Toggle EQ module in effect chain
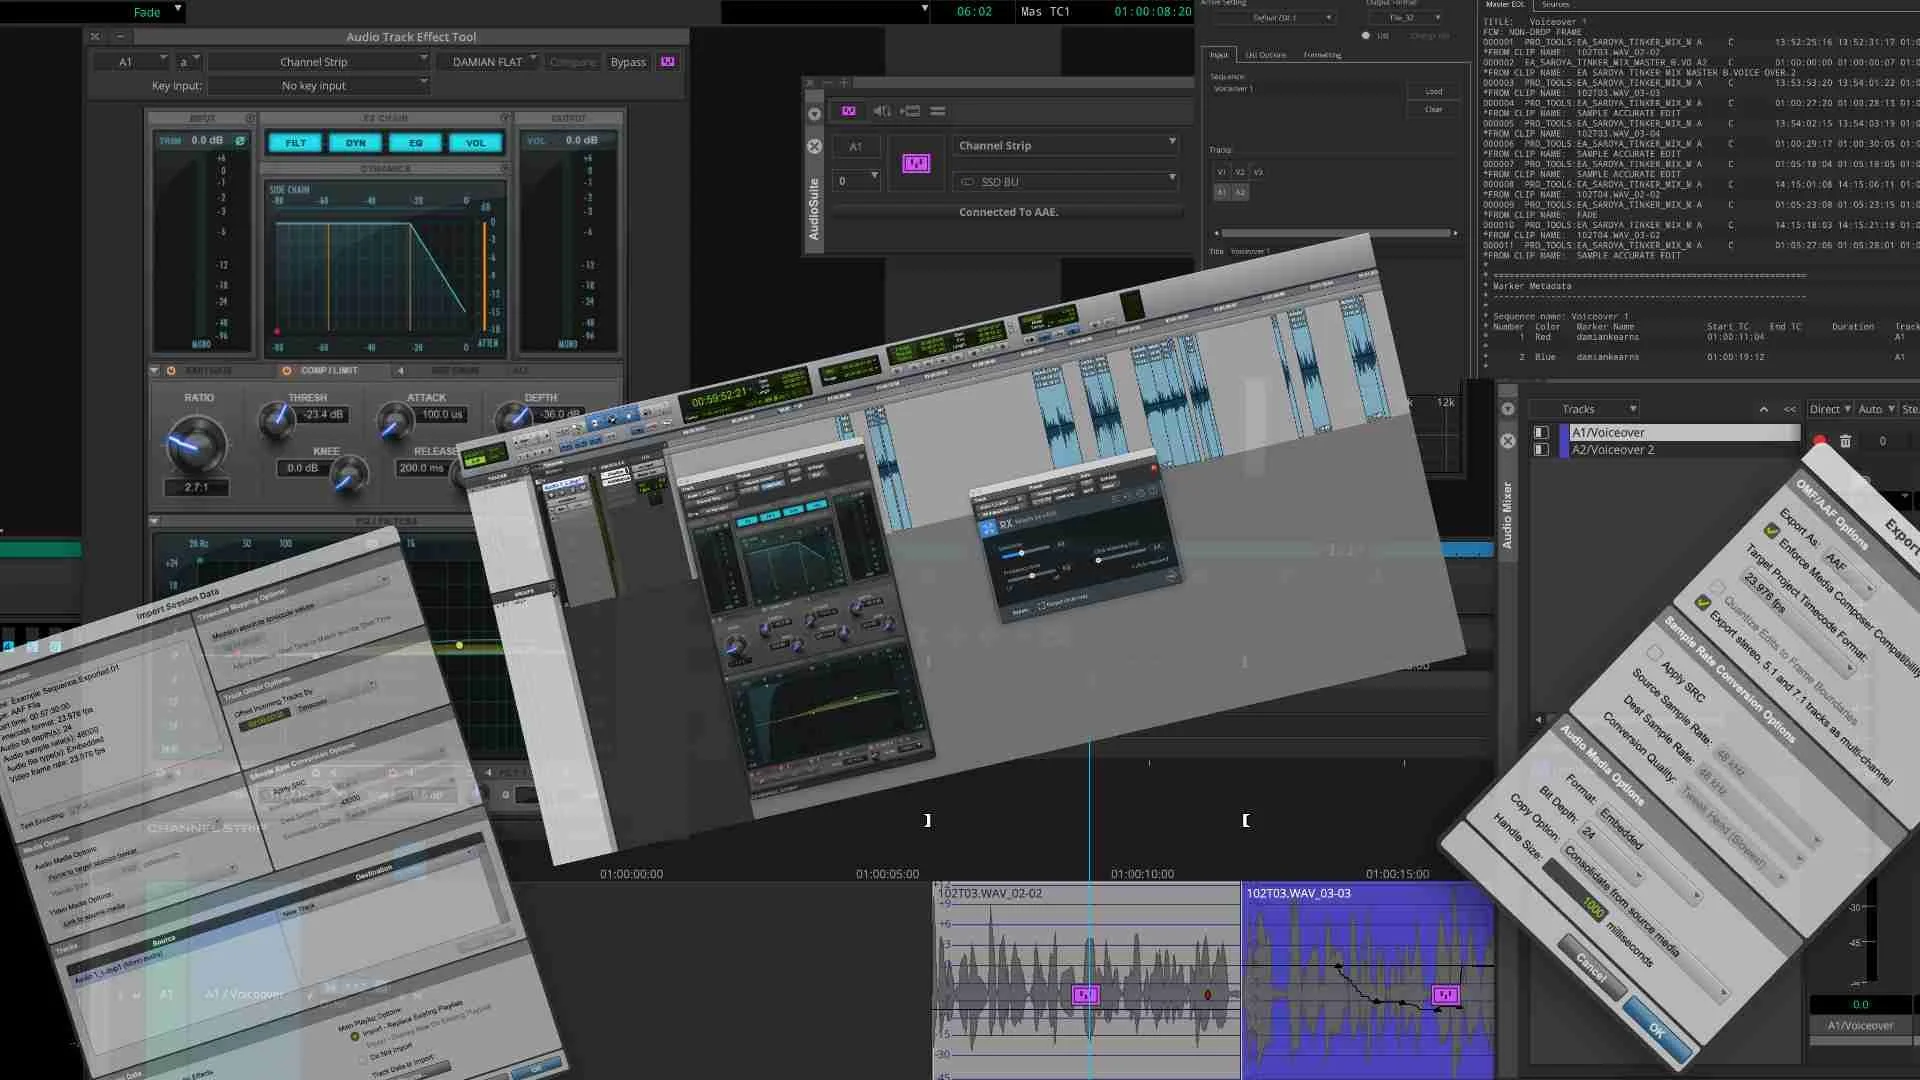1920x1080 pixels. 416,143
